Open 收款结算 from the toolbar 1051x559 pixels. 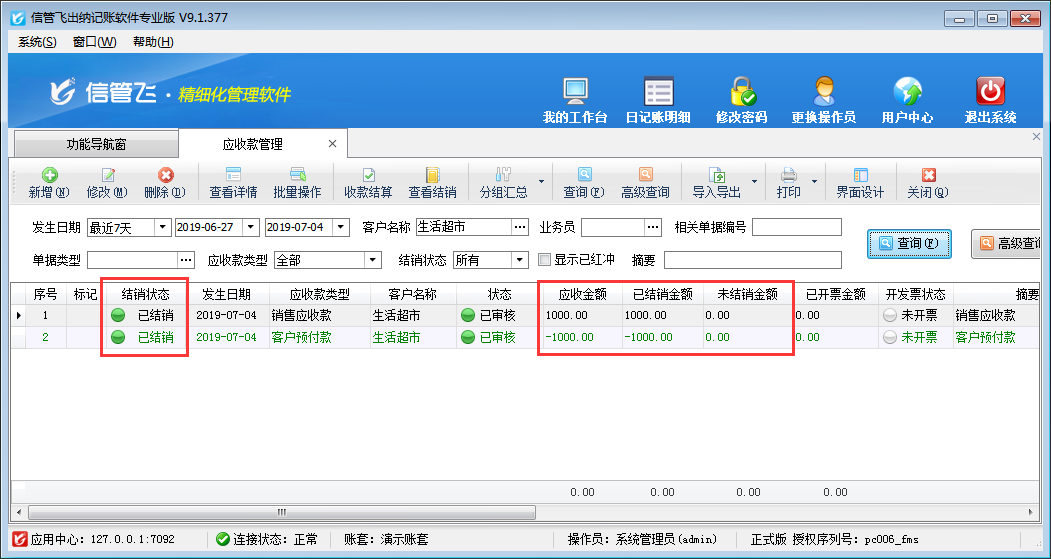368,183
